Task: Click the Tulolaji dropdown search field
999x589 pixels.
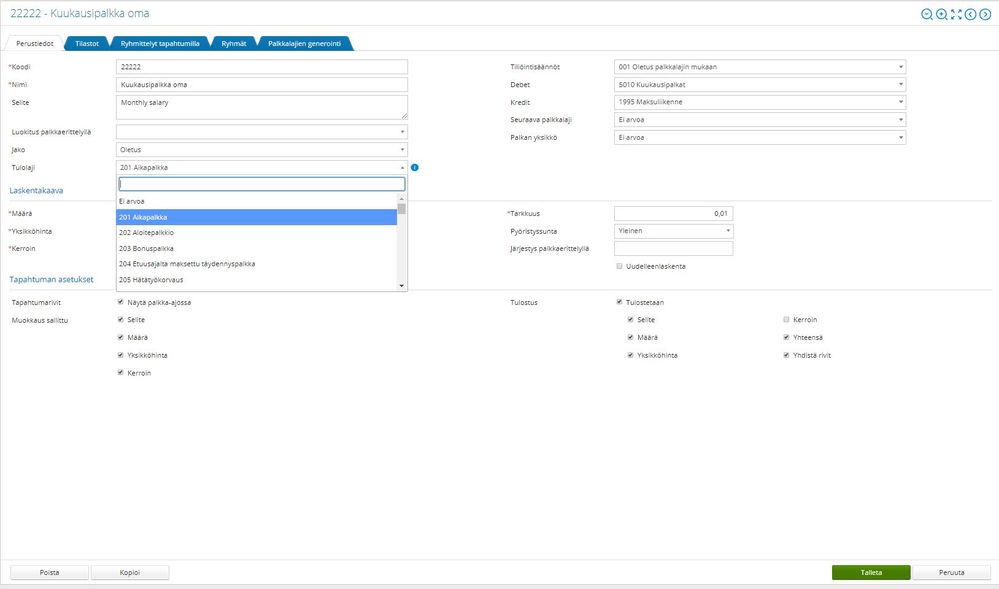Action: (262, 184)
